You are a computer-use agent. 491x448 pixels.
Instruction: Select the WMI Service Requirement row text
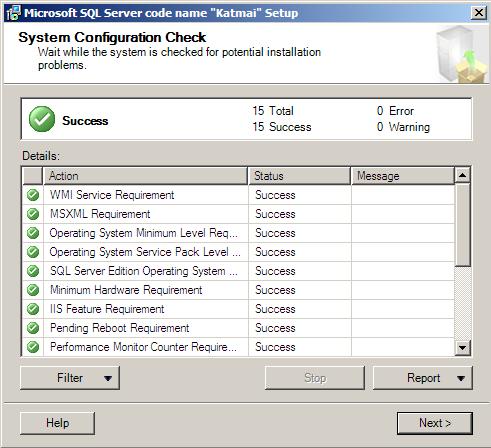[112, 195]
